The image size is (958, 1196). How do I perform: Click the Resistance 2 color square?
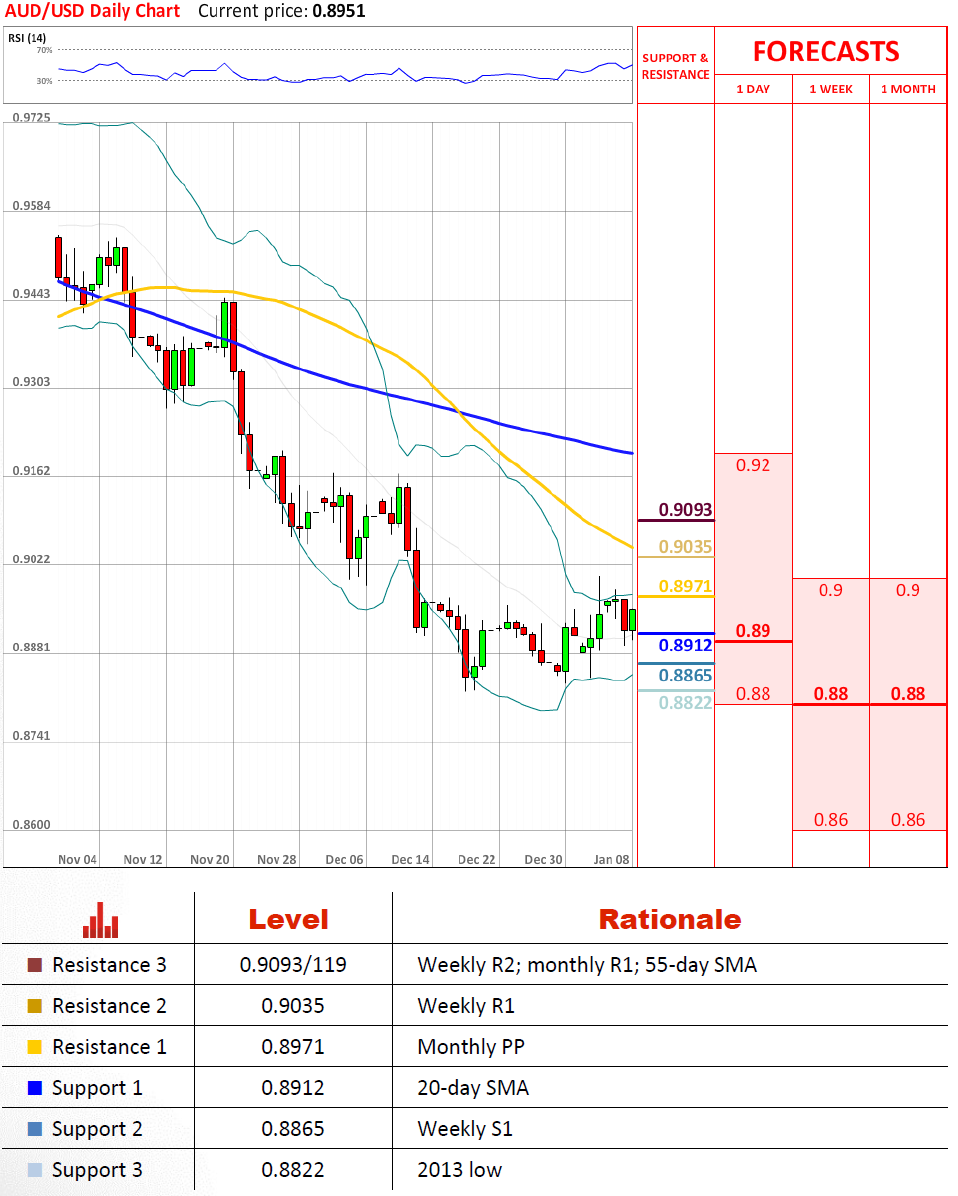click(x=36, y=1007)
